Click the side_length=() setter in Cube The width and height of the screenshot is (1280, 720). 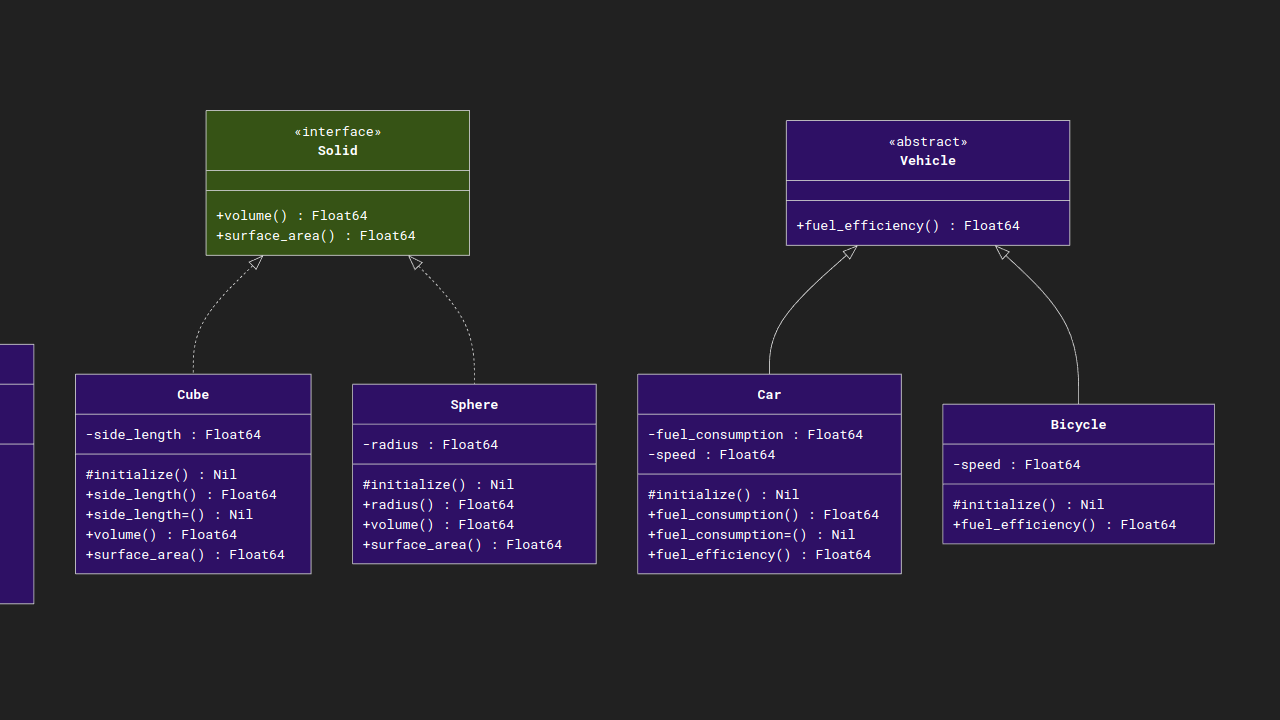coord(169,515)
